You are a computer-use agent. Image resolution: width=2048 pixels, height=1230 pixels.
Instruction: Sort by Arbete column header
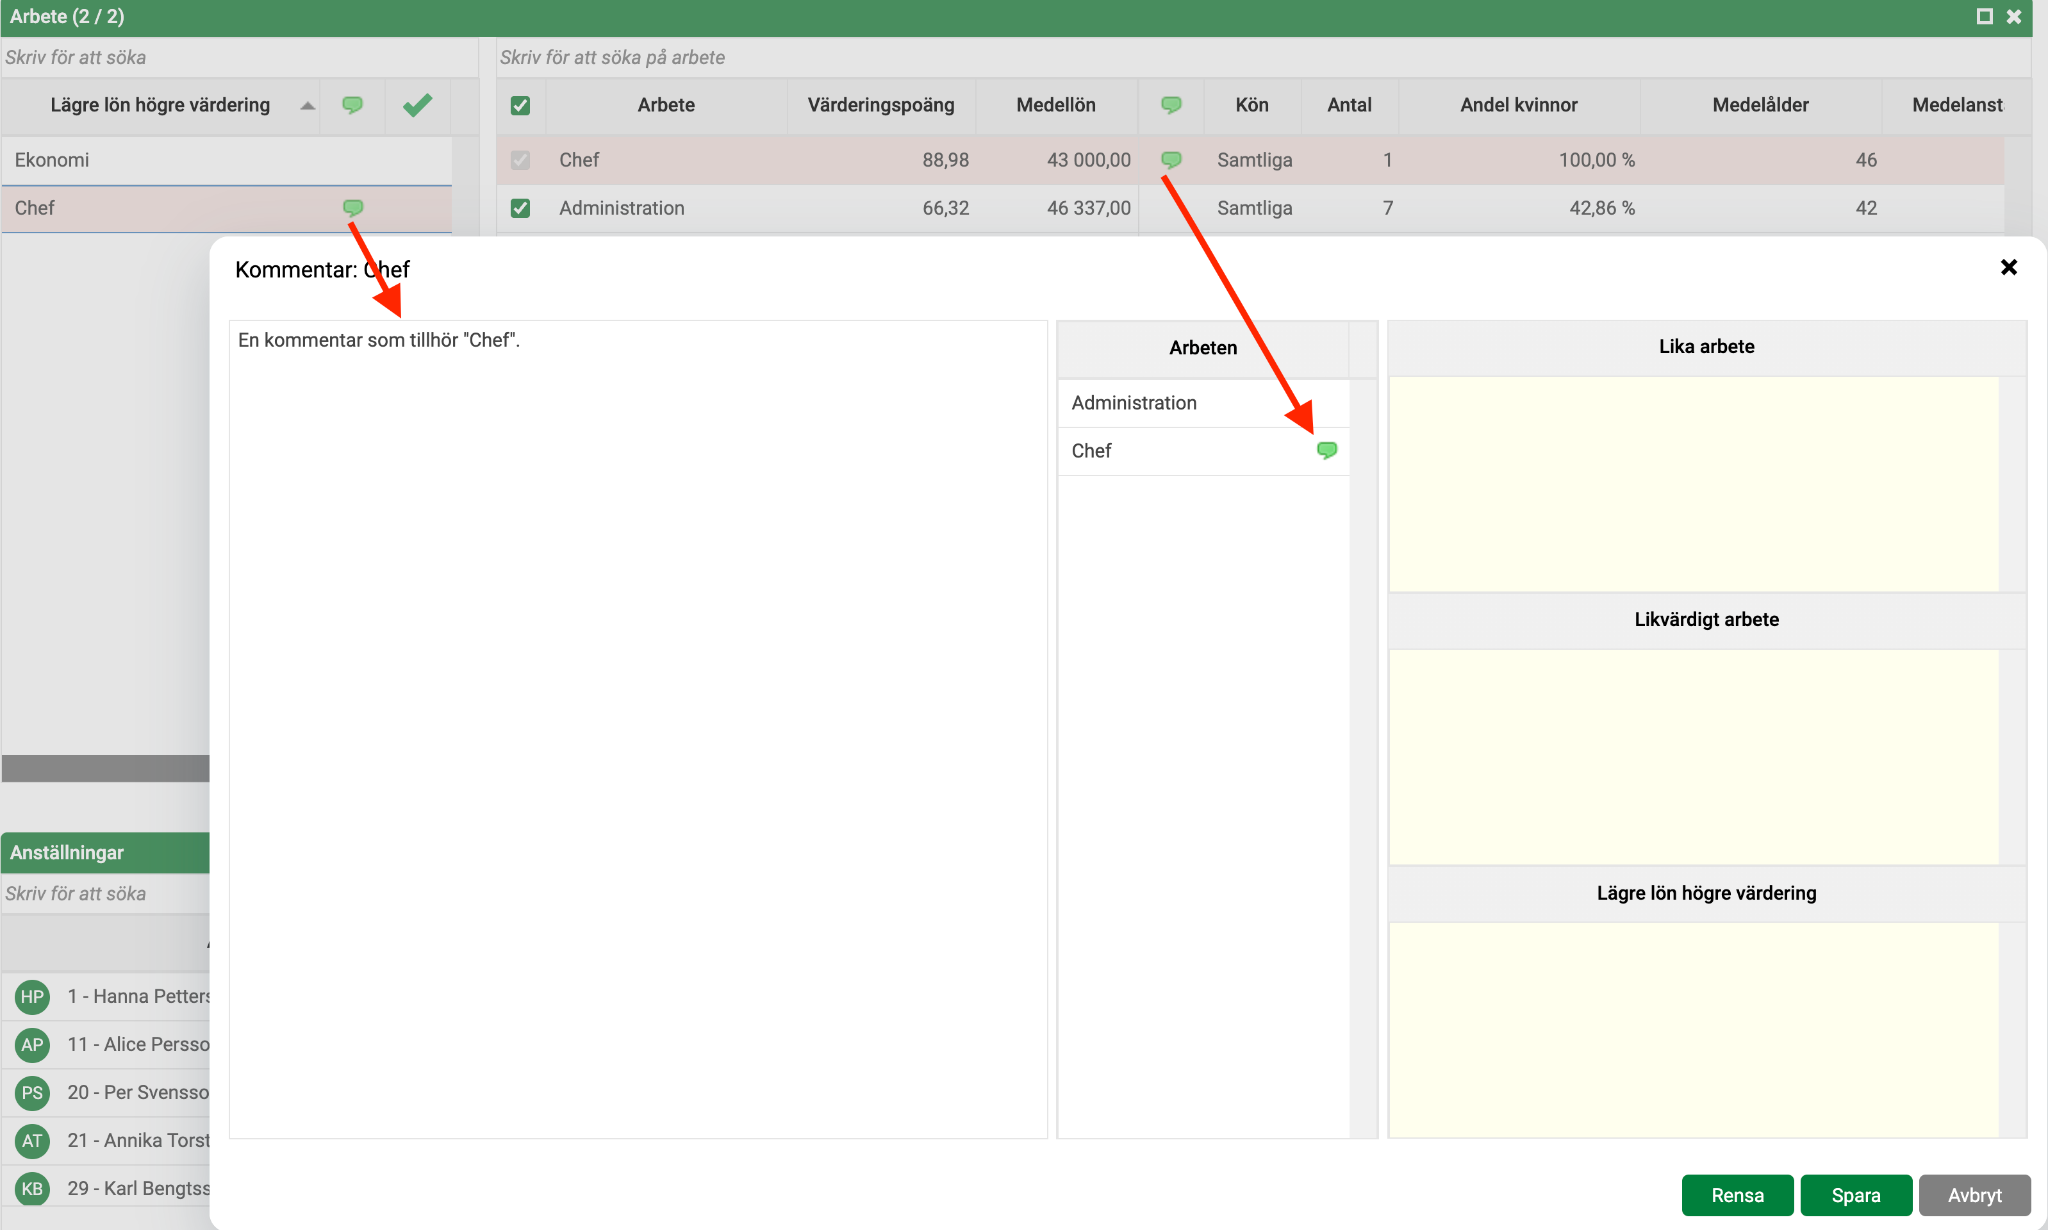(666, 105)
